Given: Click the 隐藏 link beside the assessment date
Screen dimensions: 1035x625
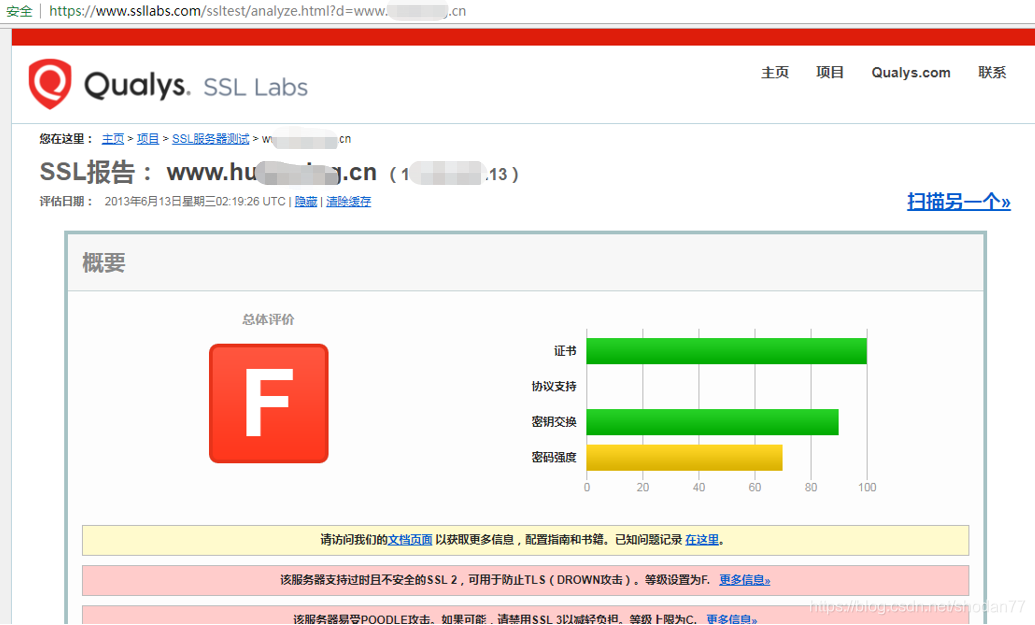Looking at the screenshot, I should (306, 201).
